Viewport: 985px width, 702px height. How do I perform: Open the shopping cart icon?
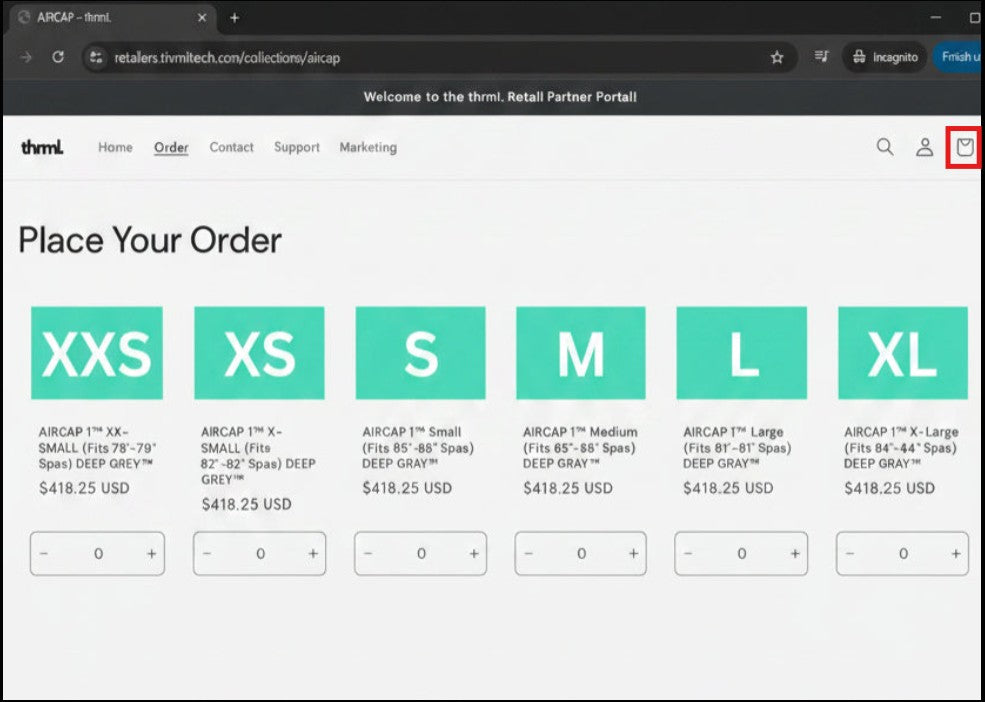tap(964, 147)
